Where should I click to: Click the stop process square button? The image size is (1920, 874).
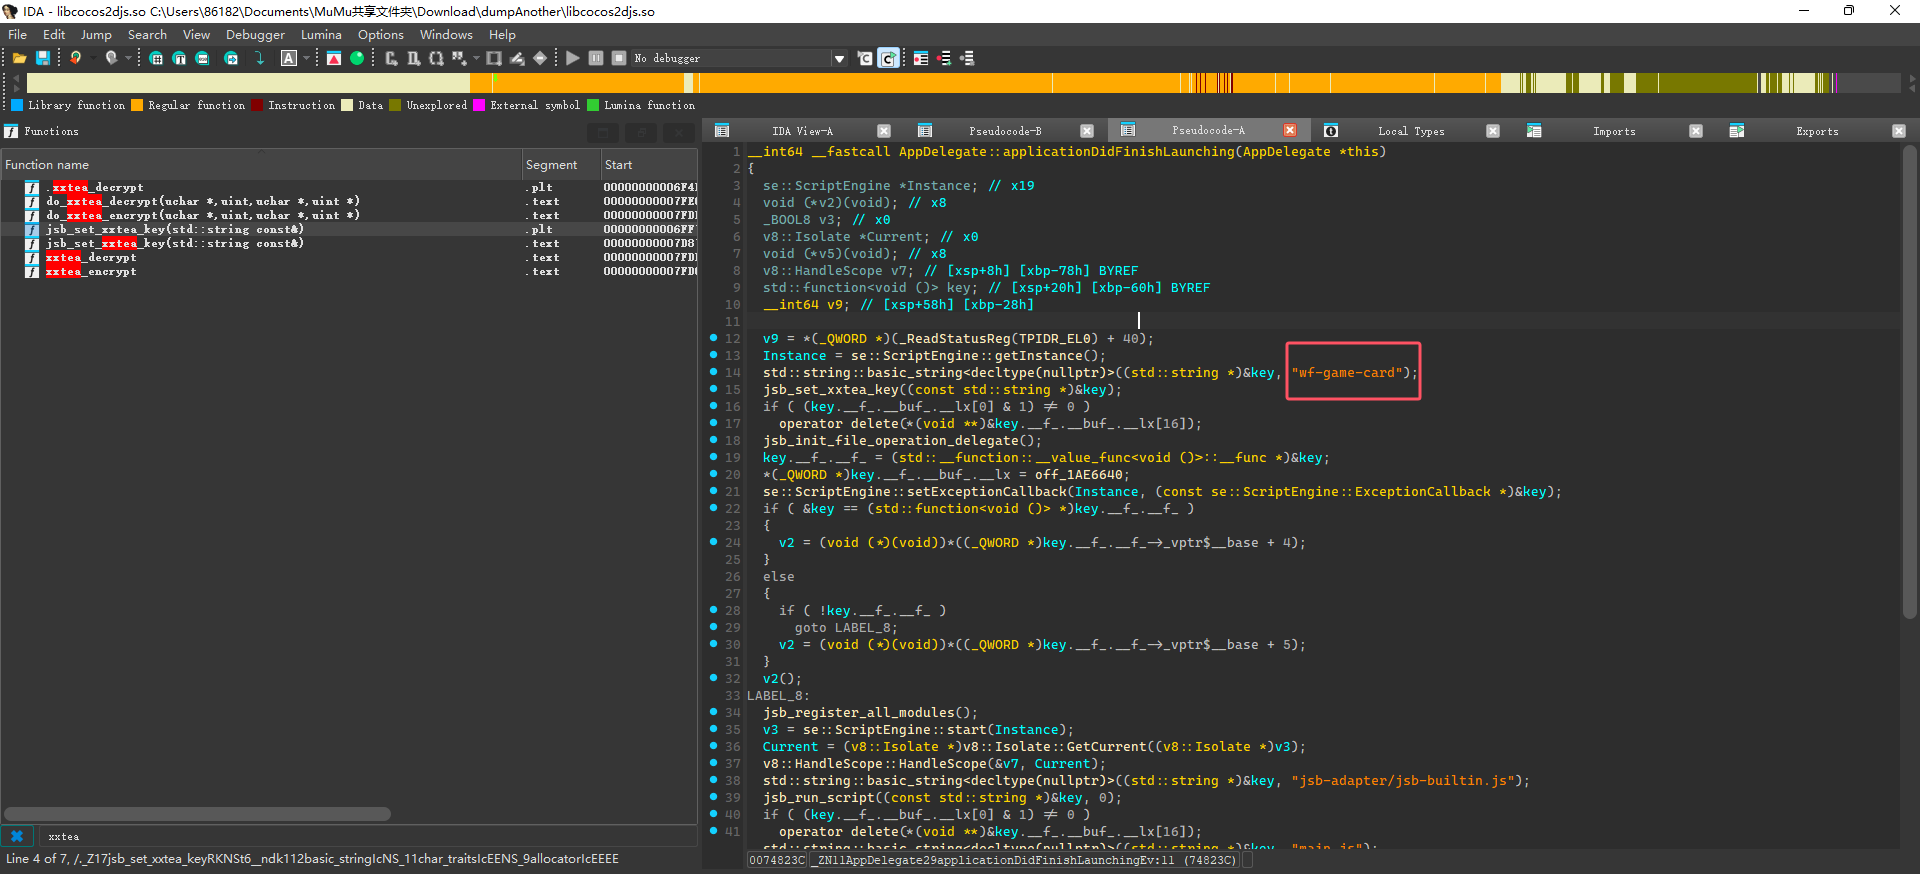point(619,58)
